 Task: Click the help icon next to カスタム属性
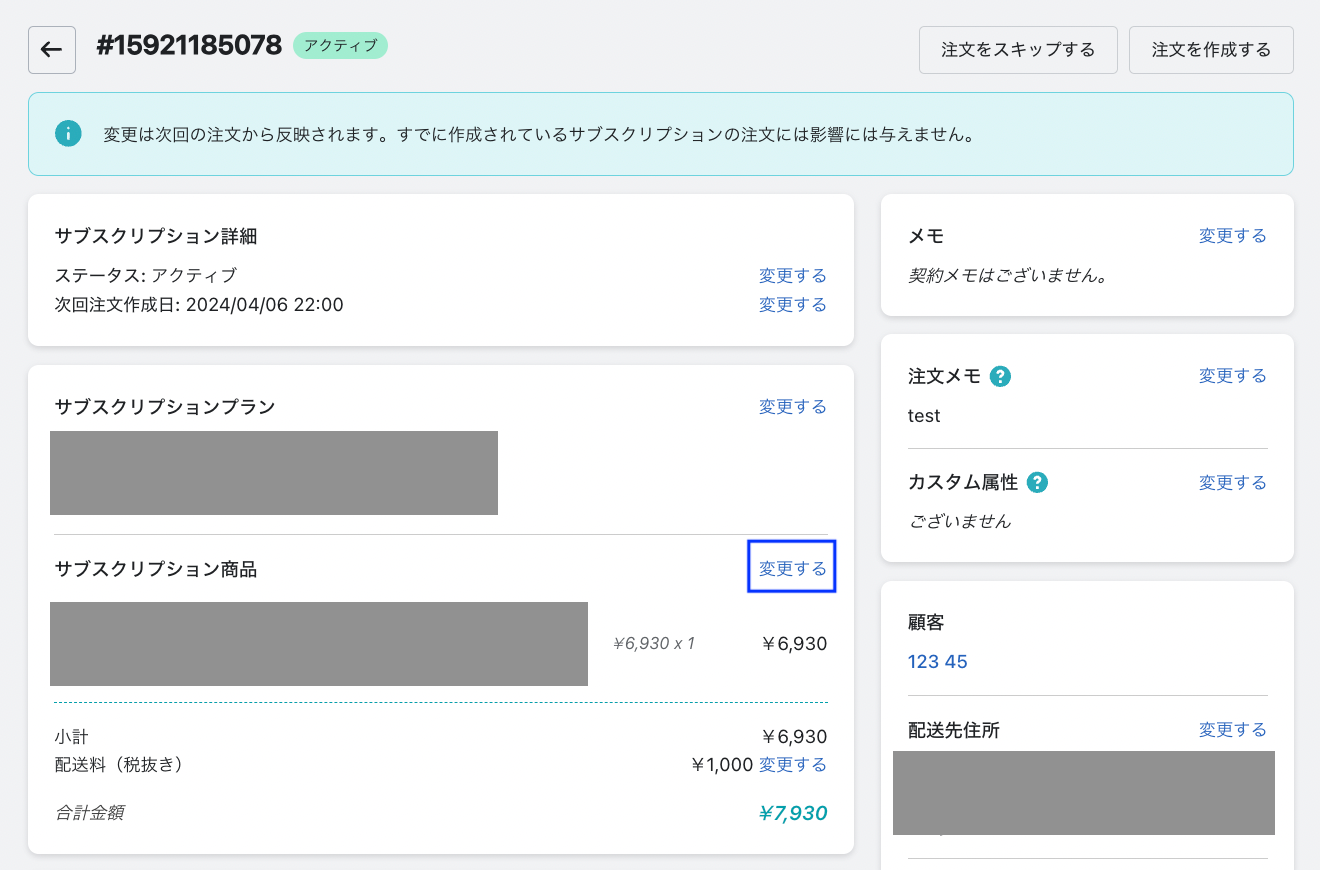1038,483
